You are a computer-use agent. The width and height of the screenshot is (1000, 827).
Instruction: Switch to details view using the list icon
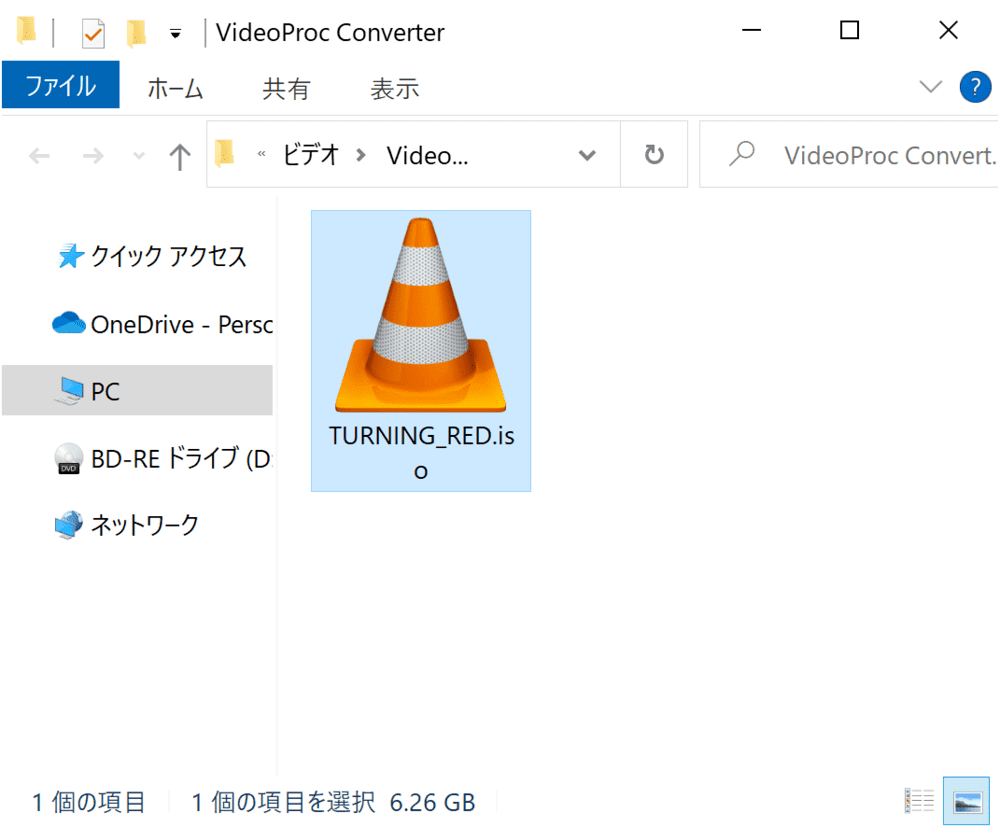point(919,800)
